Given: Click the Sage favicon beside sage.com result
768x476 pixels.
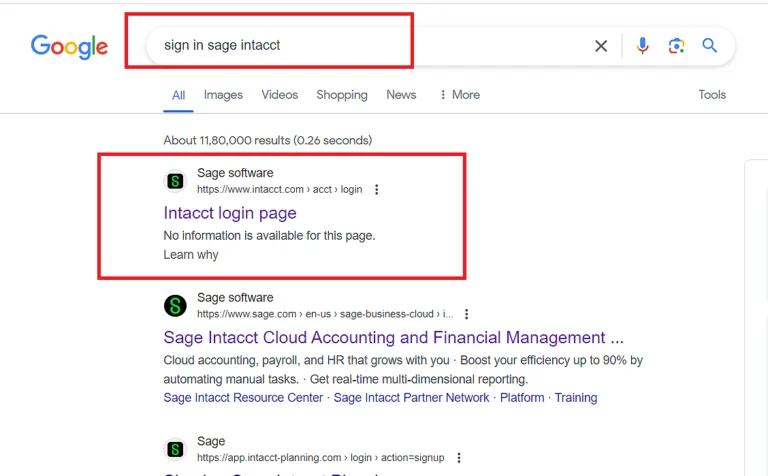Looking at the screenshot, I should pos(175,306).
